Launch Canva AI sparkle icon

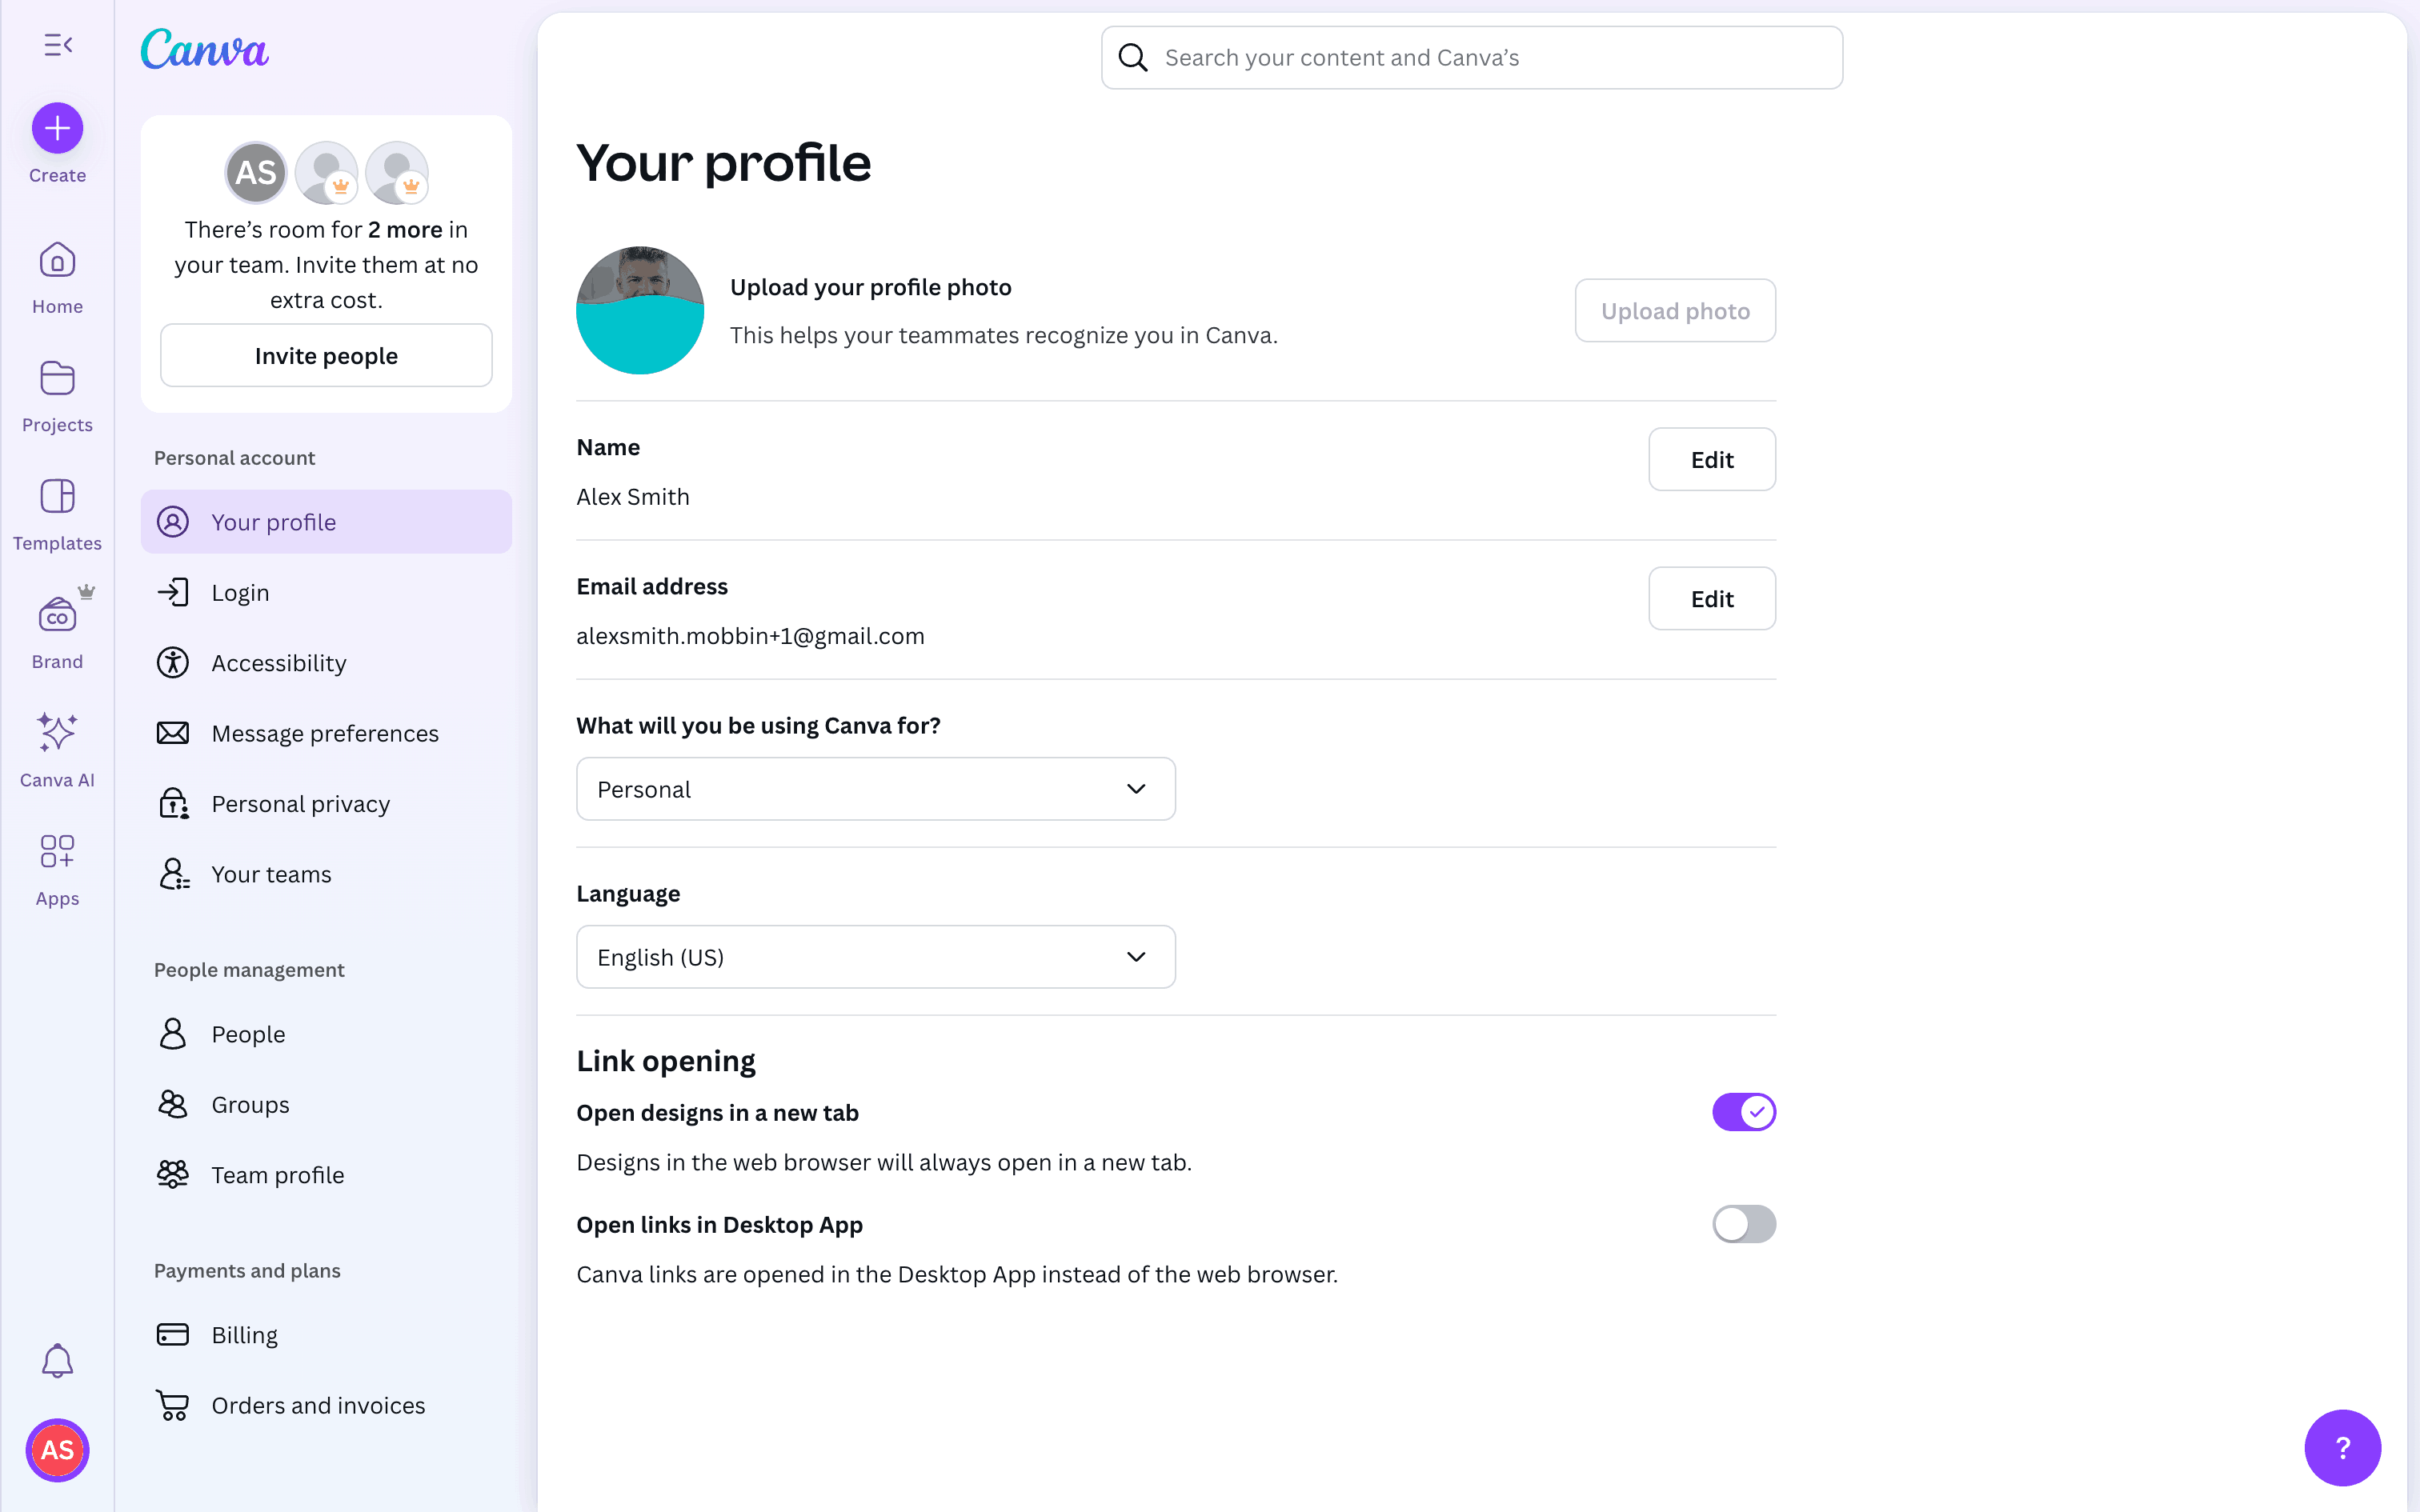tap(57, 733)
